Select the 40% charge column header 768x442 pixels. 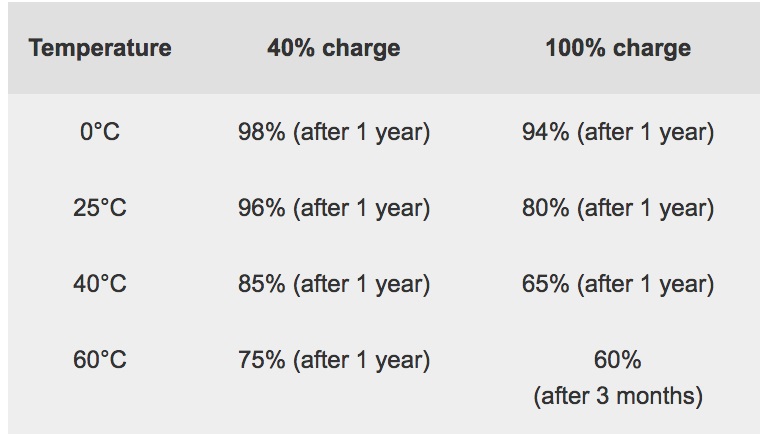coord(333,48)
